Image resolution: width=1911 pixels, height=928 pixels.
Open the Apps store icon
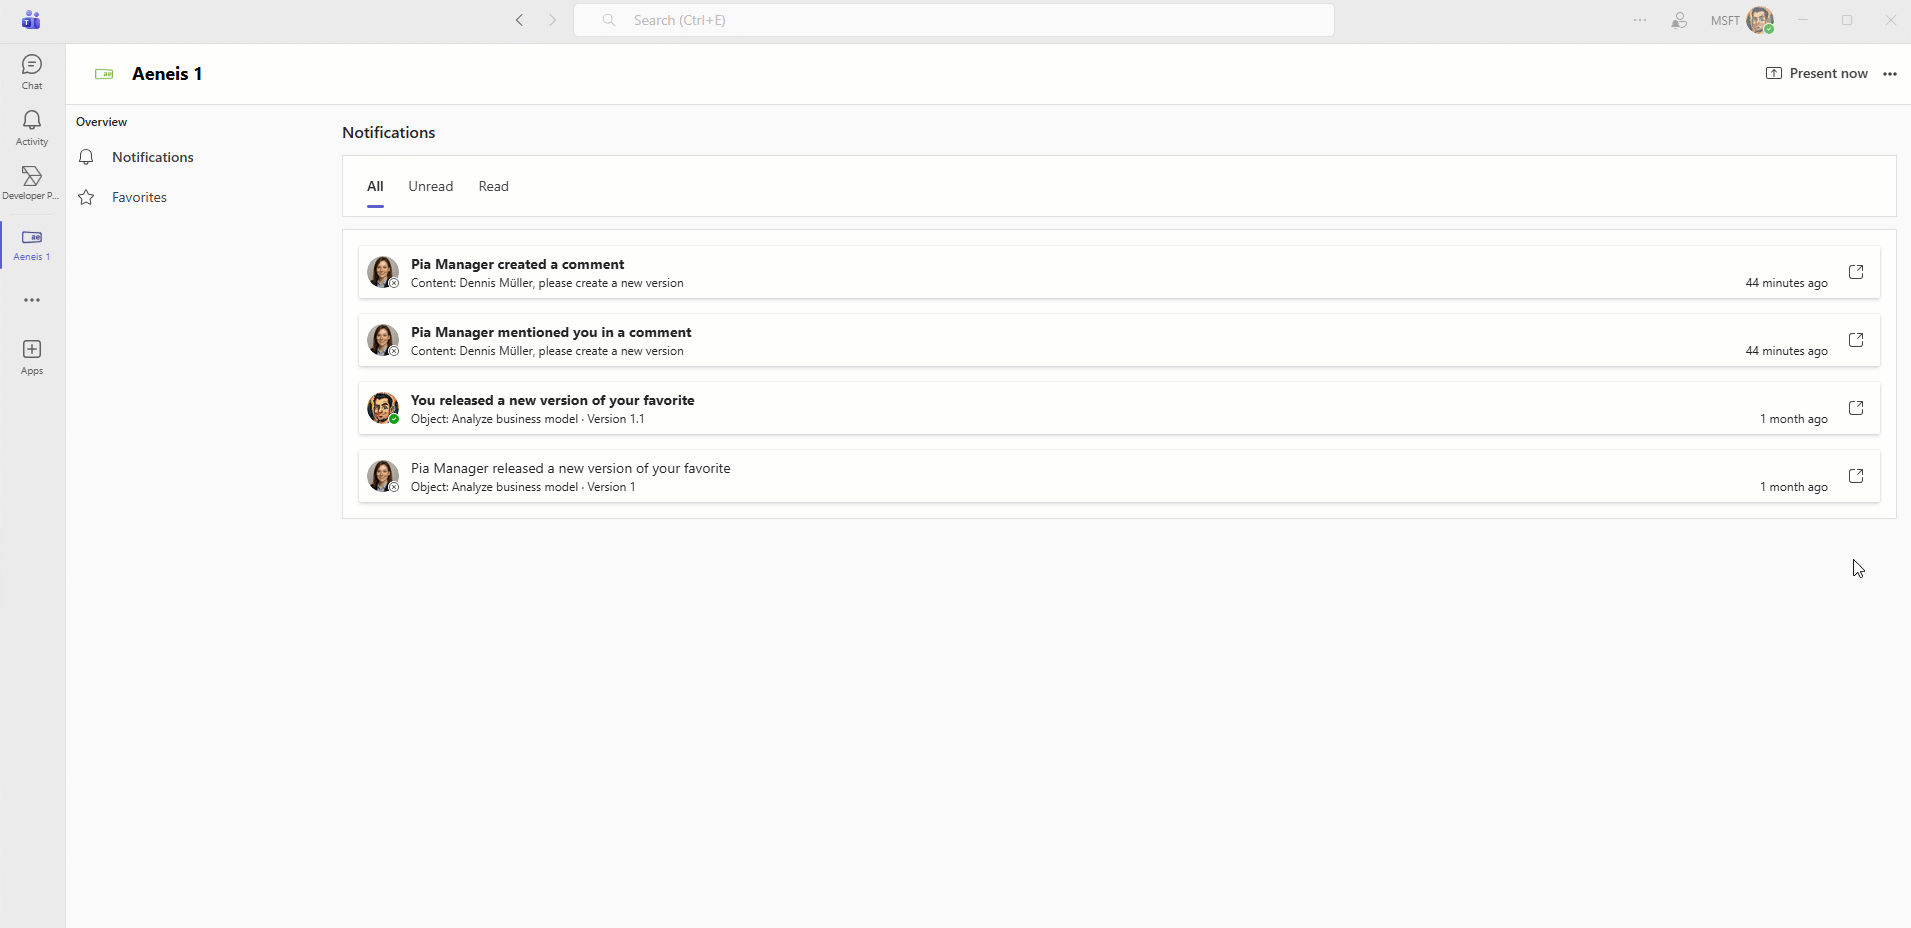(x=32, y=356)
